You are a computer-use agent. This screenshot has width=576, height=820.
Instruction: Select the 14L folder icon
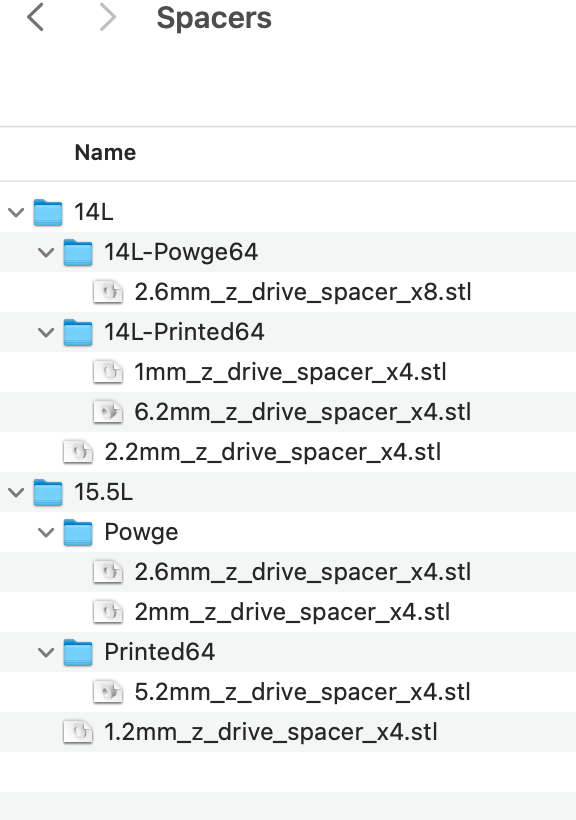[x=48, y=212]
